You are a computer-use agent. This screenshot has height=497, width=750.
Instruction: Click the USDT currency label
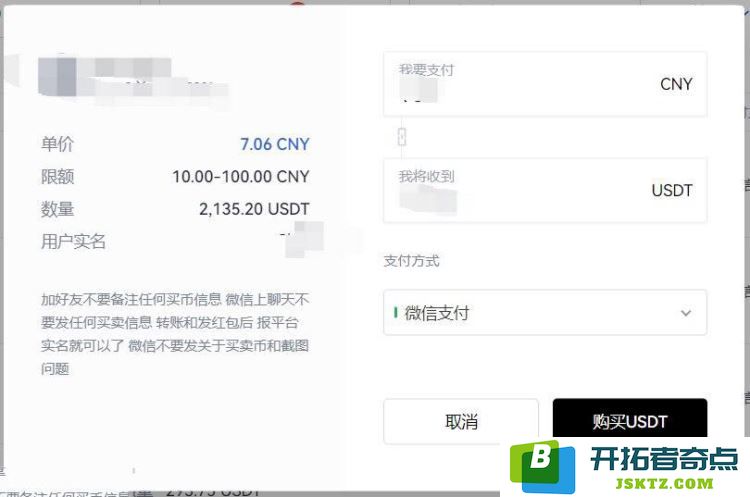[672, 190]
